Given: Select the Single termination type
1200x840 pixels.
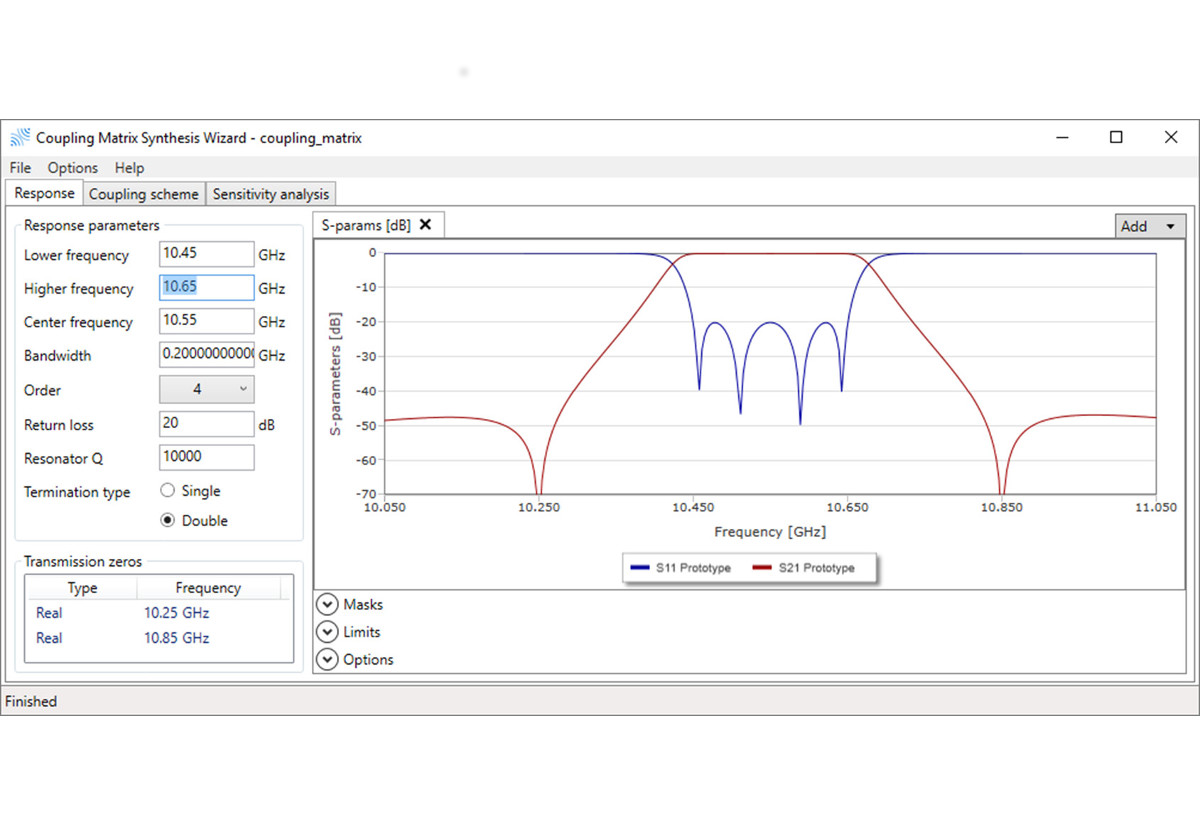Looking at the screenshot, I should [168, 491].
